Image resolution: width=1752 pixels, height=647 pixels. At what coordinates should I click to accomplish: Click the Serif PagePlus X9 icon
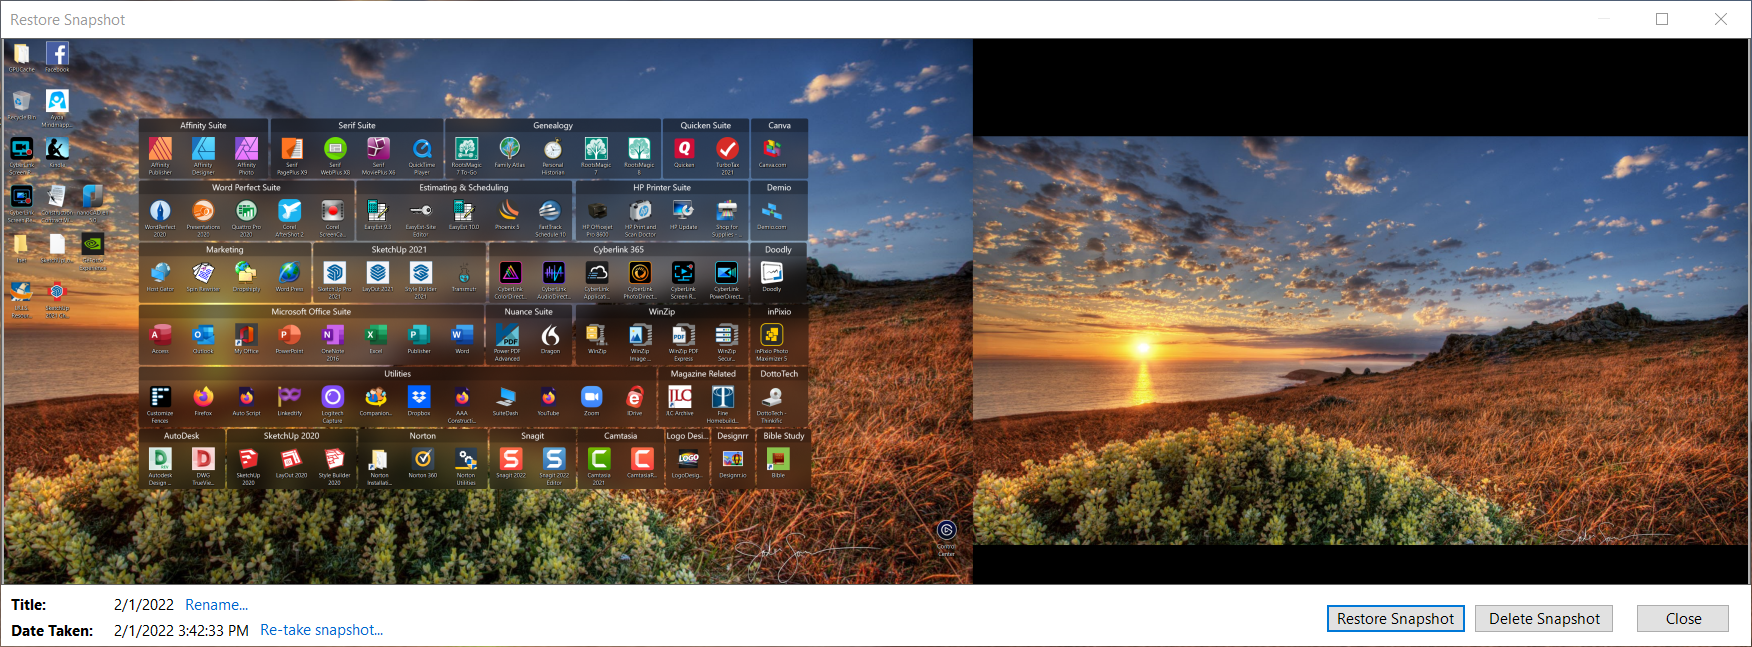[292, 155]
